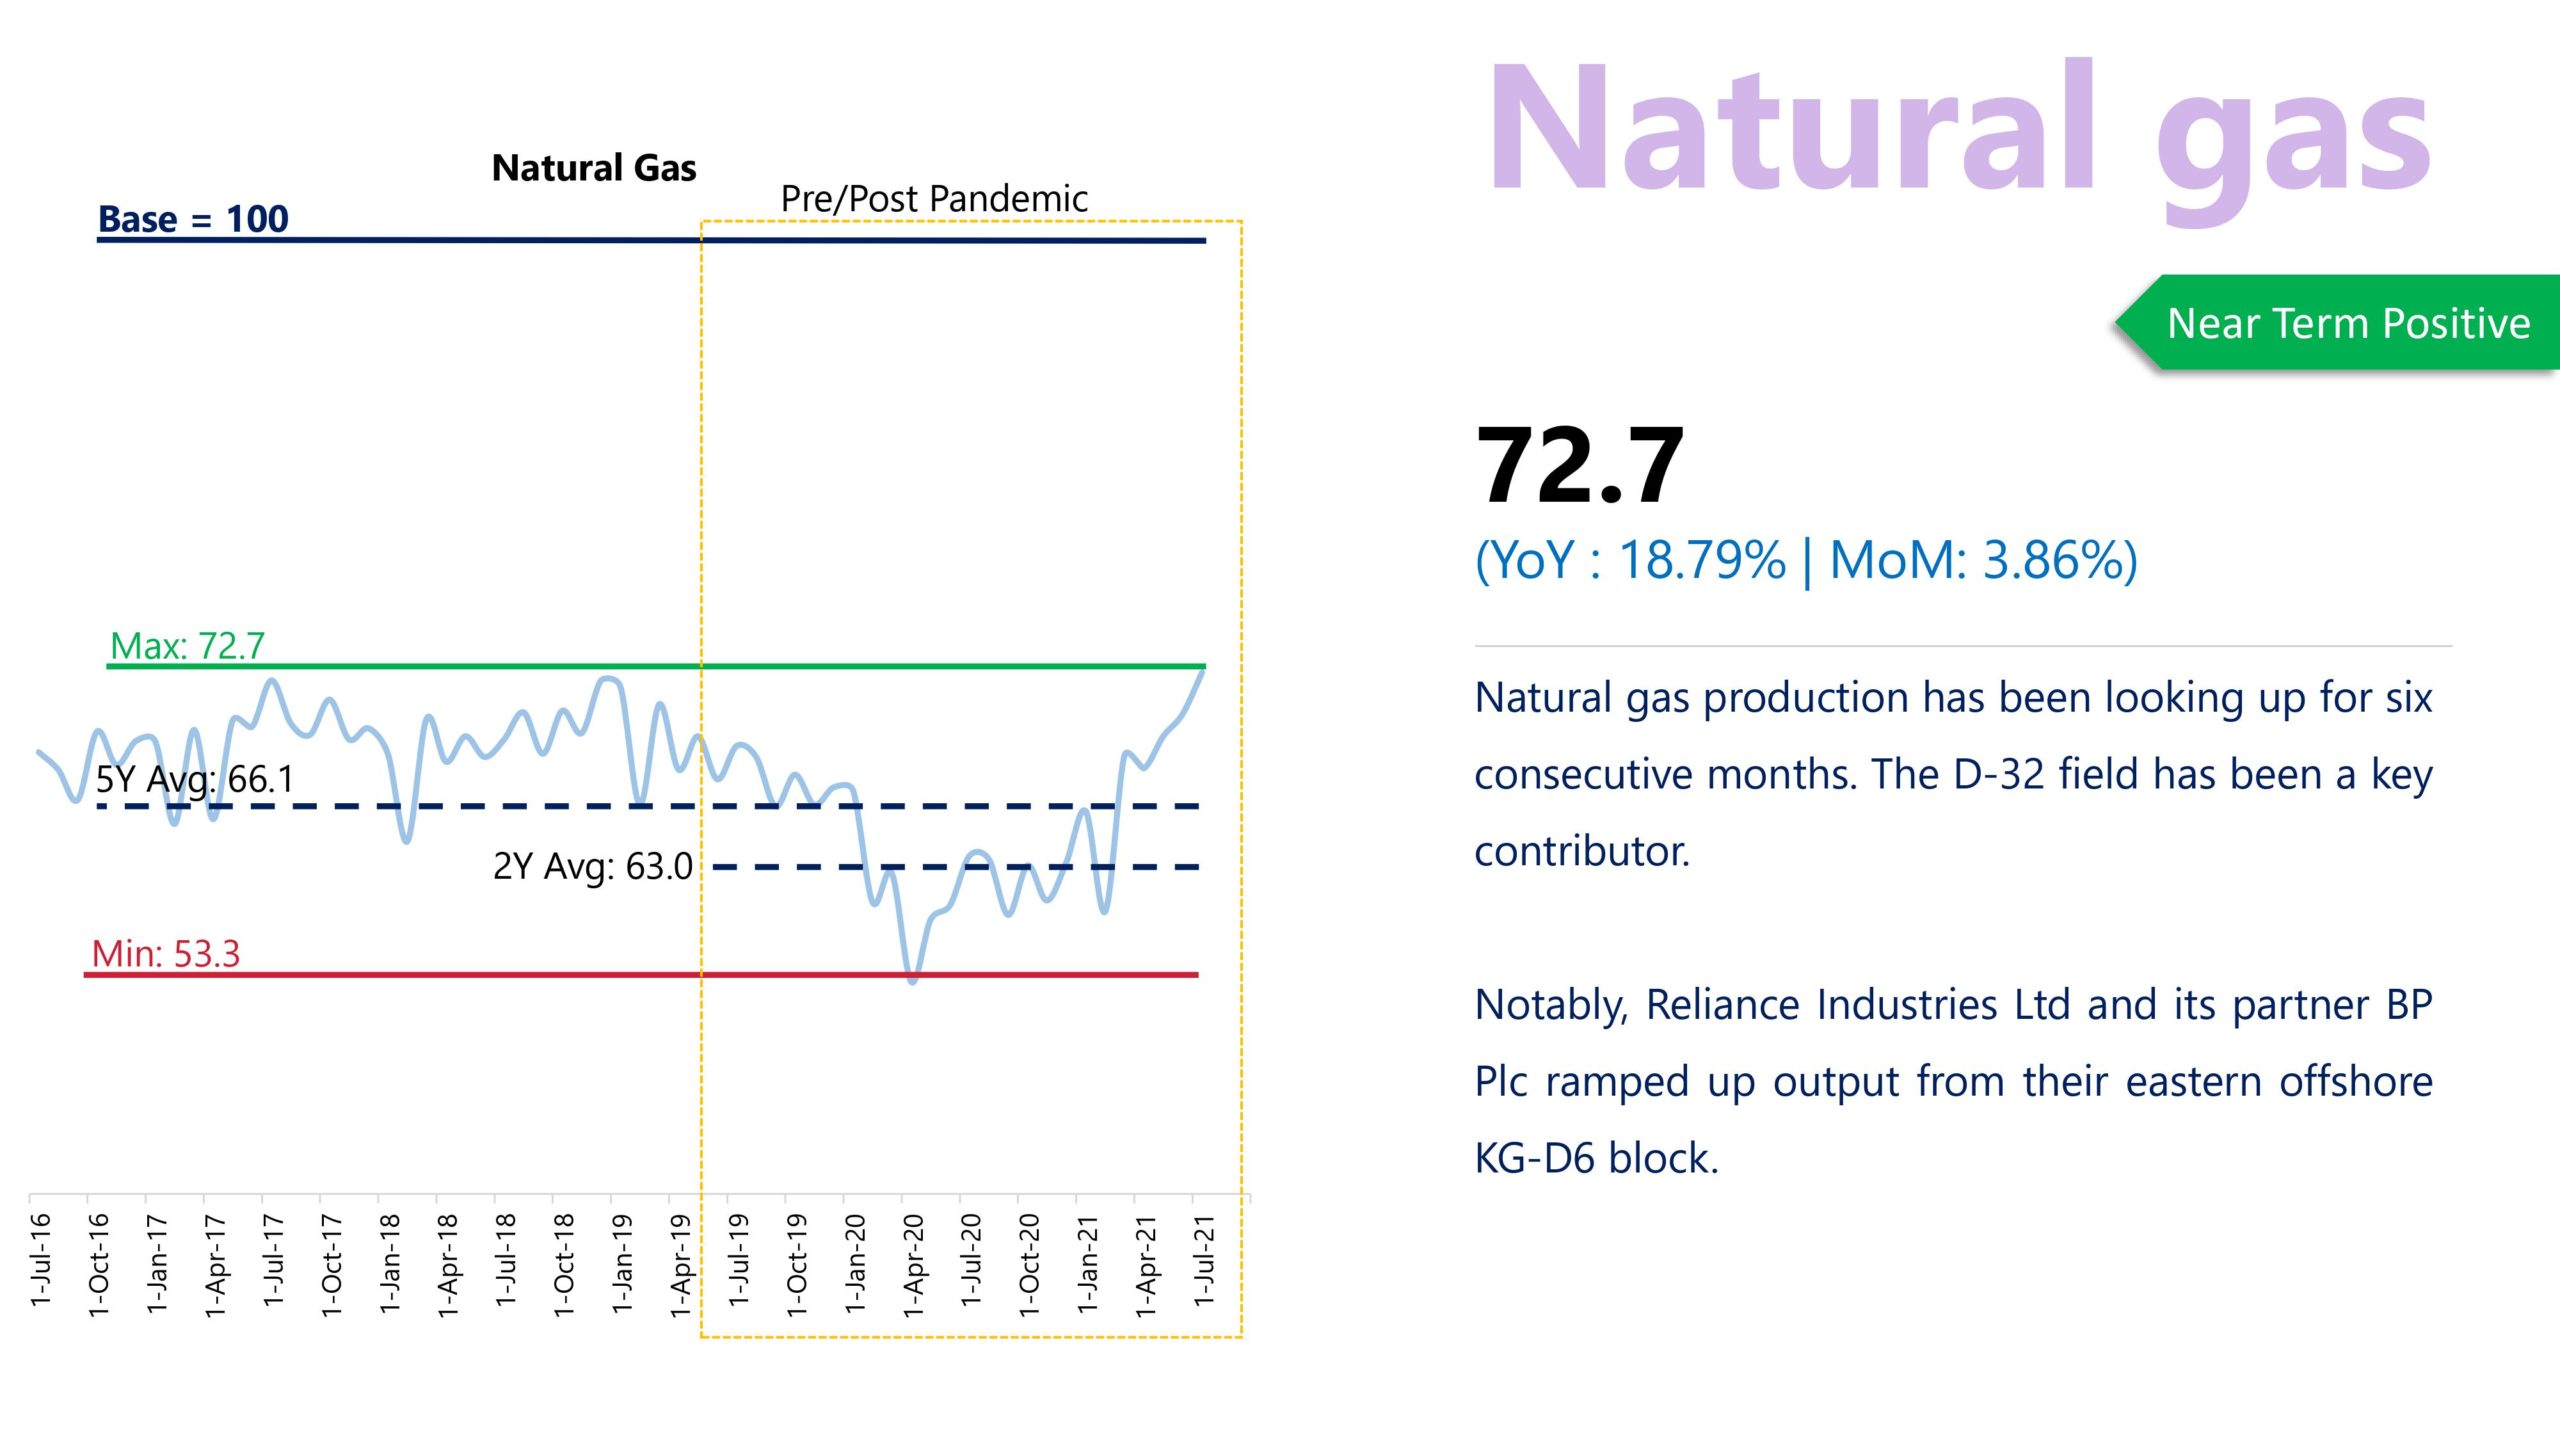Click the Base = 100 label
2560x1440 pixels.
pos(193,219)
